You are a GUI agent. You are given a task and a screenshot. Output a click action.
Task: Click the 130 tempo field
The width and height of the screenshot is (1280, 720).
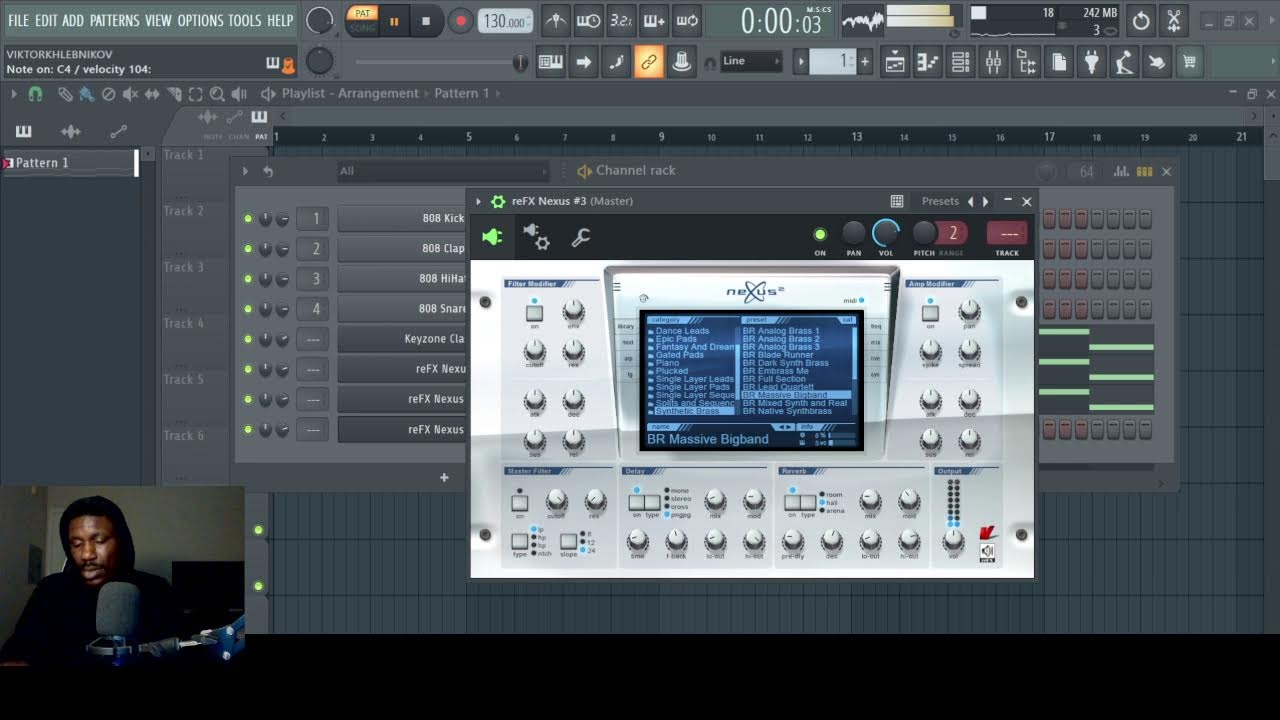(505, 21)
